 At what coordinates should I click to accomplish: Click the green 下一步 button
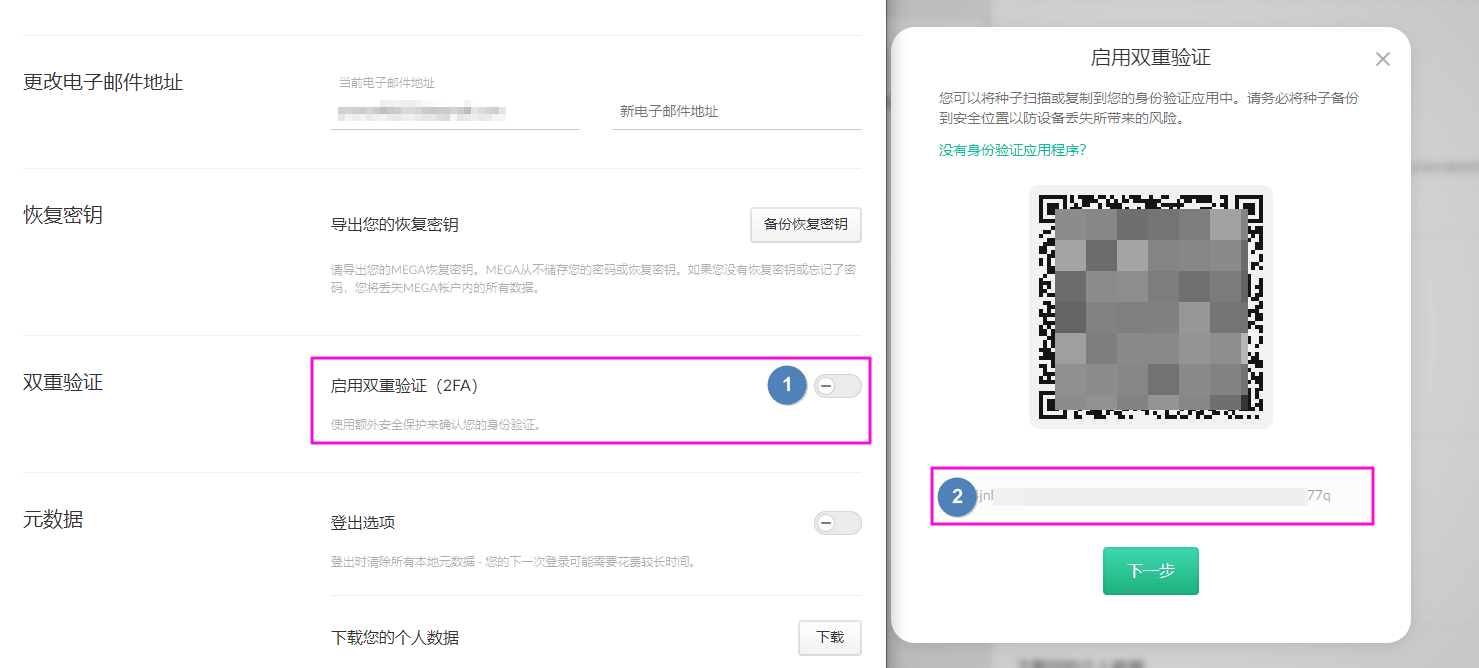pyautogui.click(x=1150, y=571)
